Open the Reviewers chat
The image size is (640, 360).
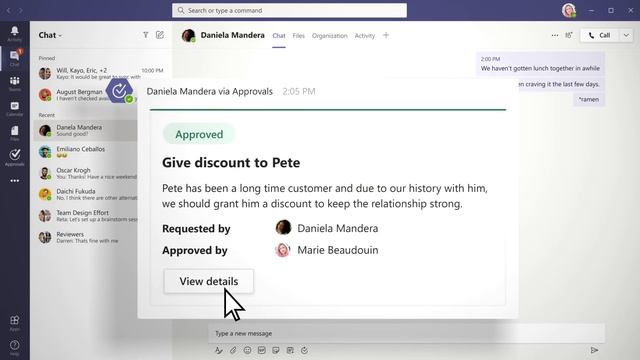[86, 237]
